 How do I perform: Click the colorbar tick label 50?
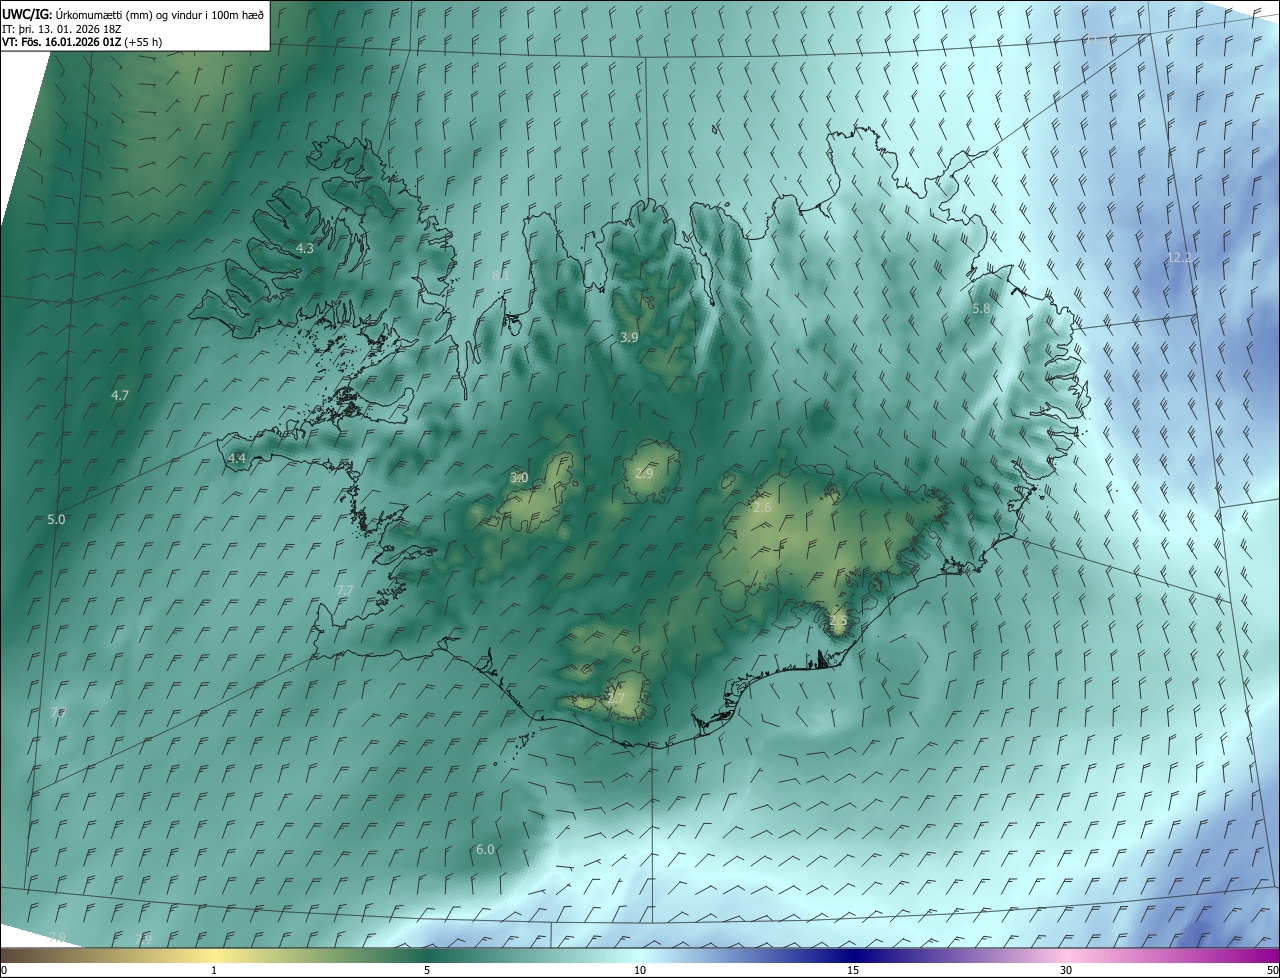click(1272, 970)
